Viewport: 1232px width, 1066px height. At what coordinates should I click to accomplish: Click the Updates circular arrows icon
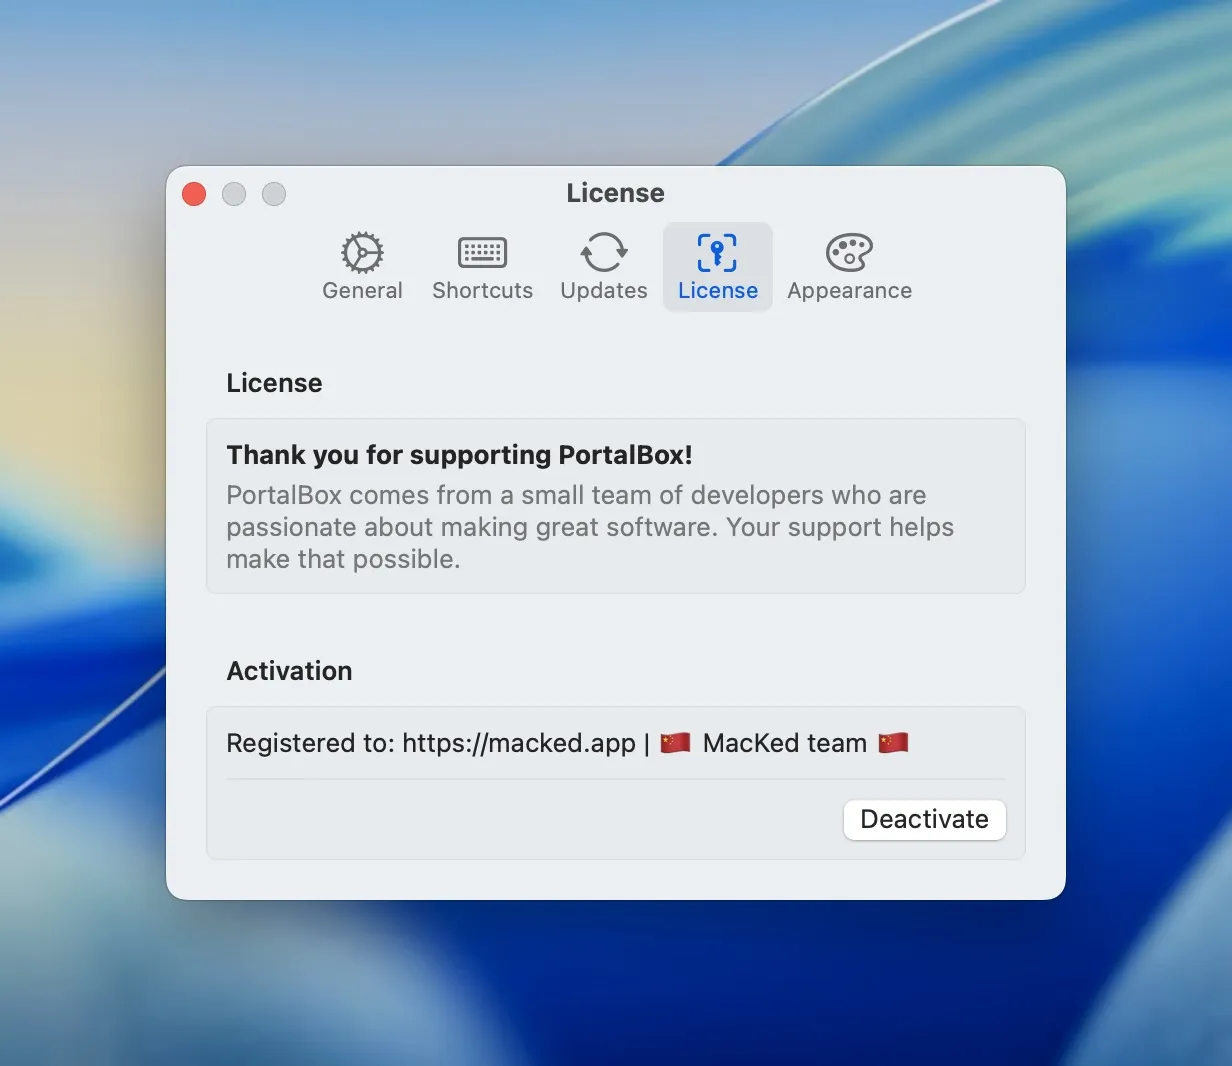(604, 253)
